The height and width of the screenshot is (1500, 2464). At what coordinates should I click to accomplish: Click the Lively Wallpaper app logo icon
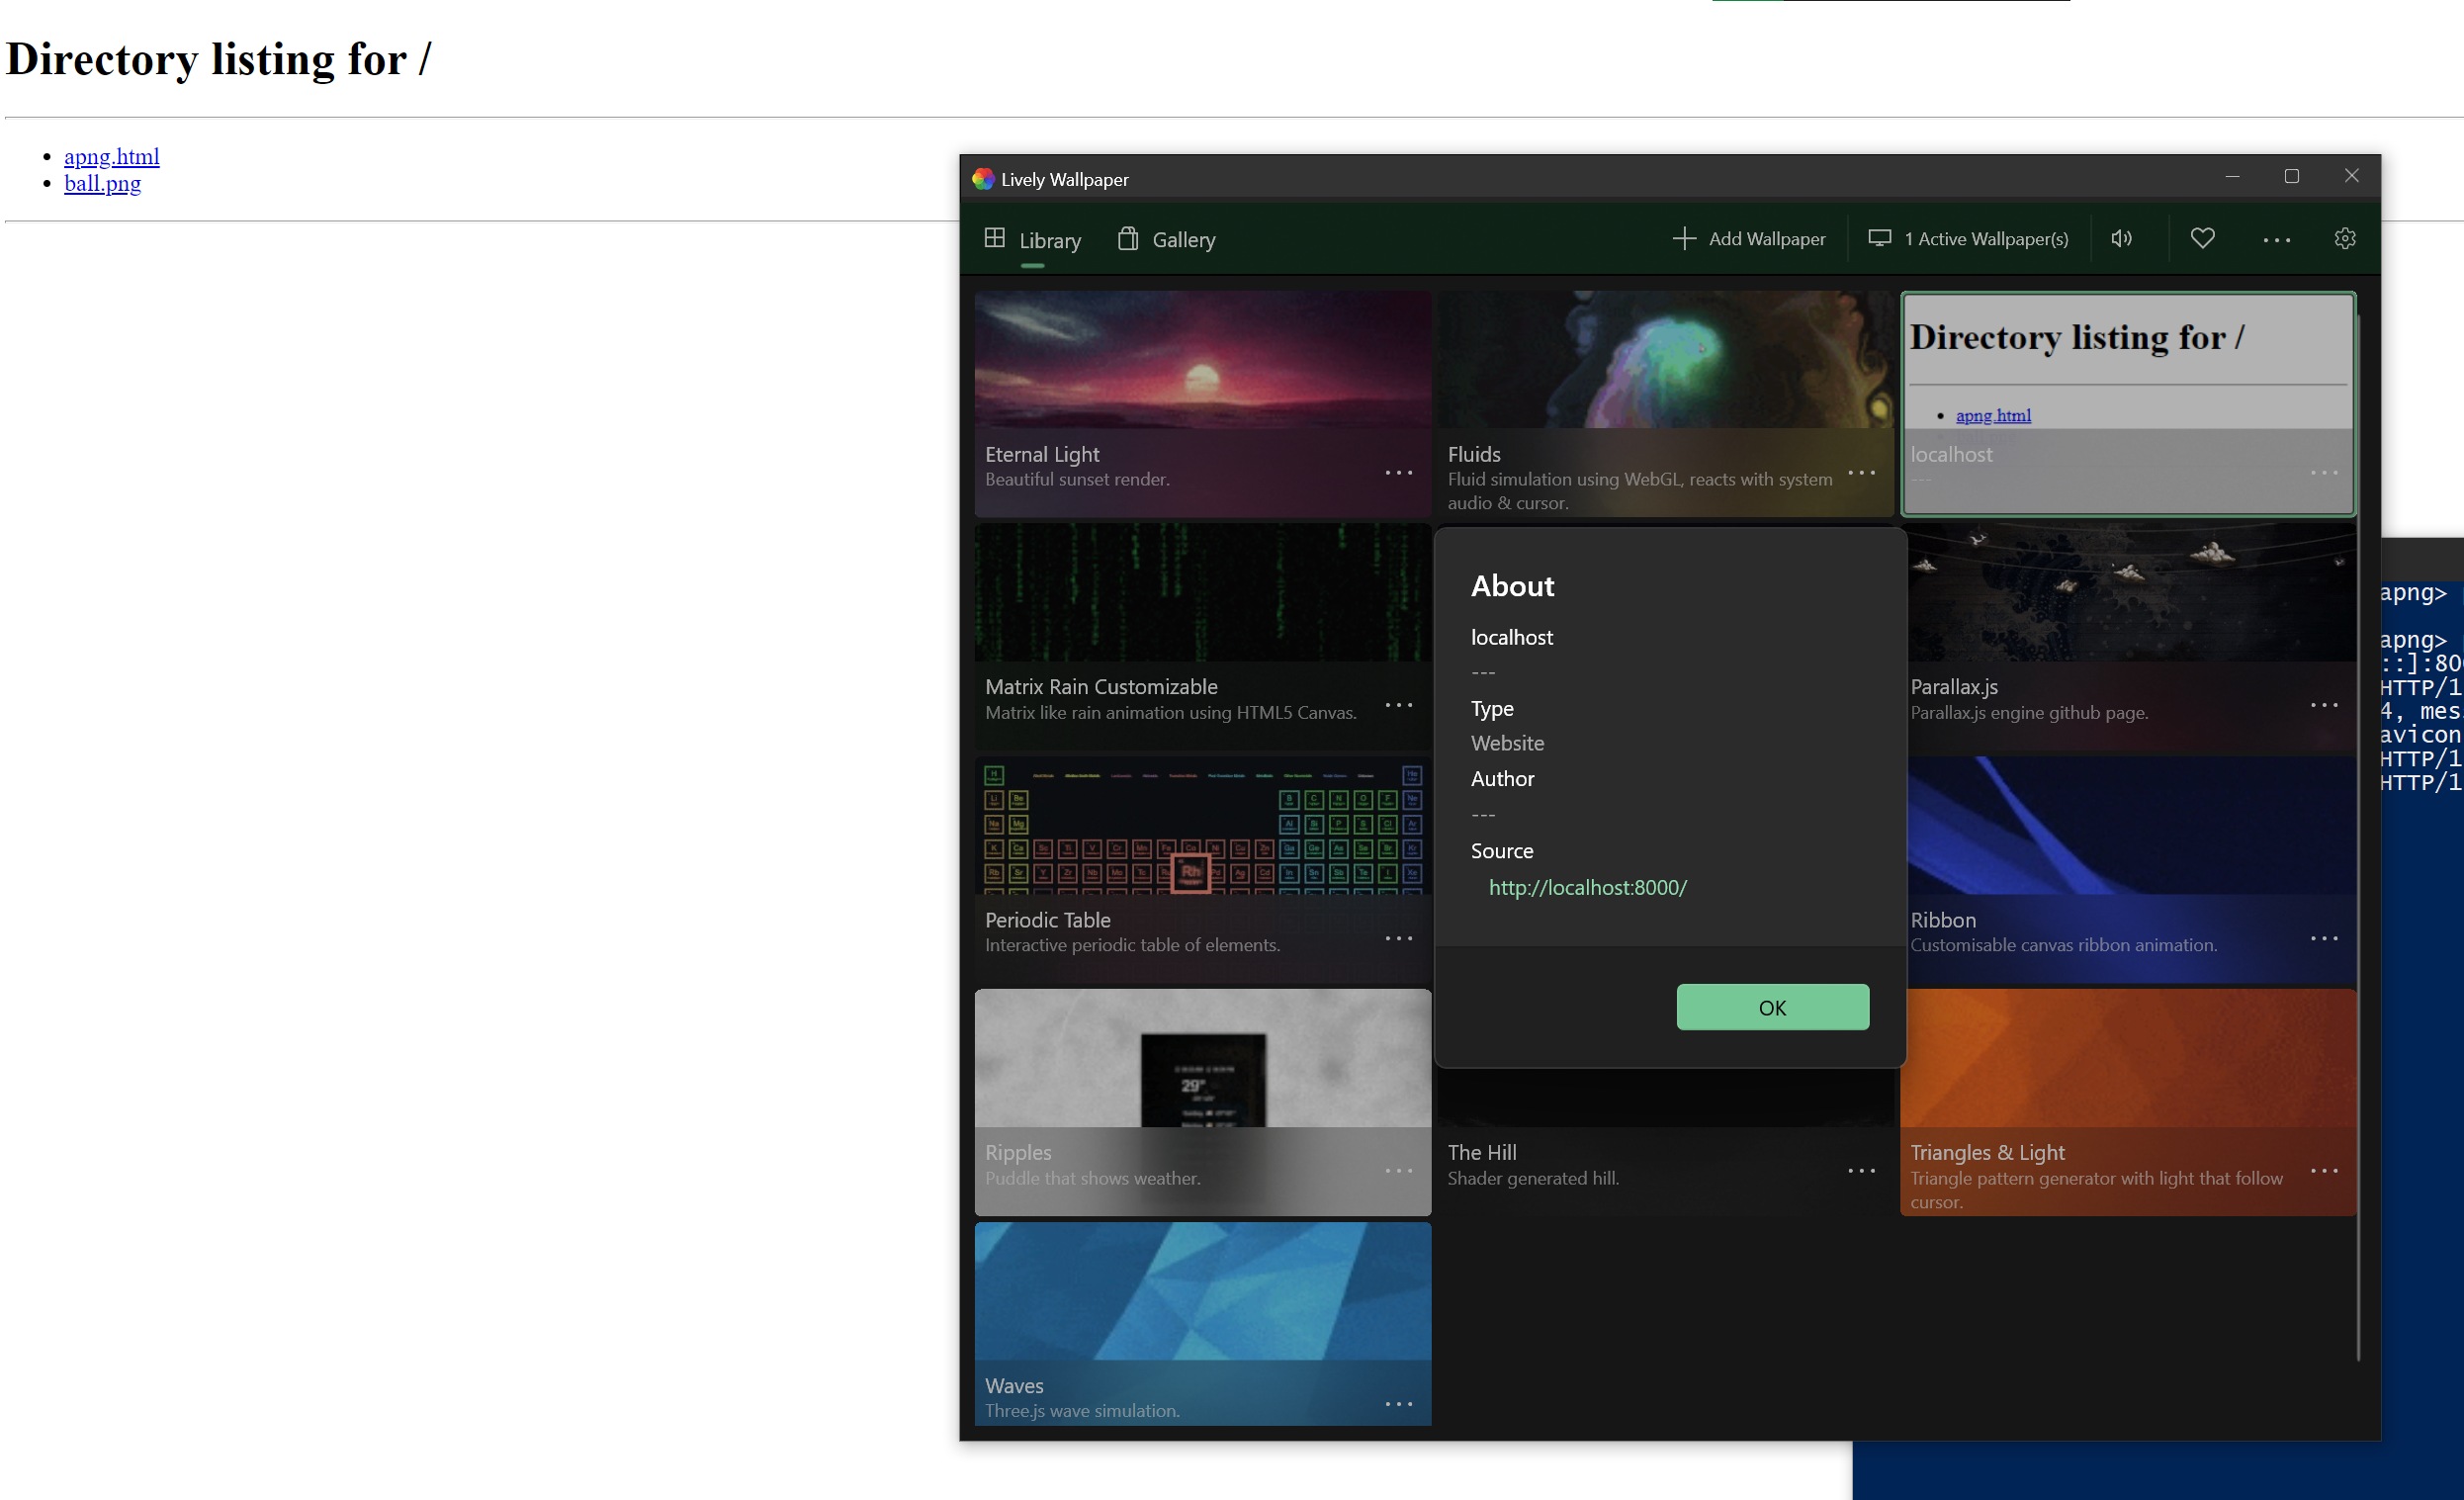(983, 179)
